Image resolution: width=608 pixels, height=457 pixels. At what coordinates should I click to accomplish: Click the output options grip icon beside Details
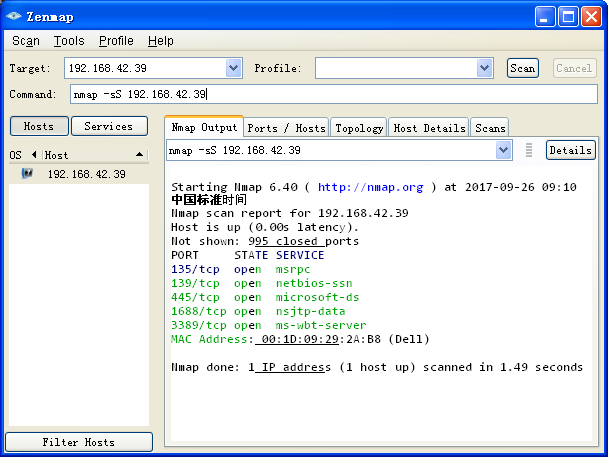click(529, 150)
